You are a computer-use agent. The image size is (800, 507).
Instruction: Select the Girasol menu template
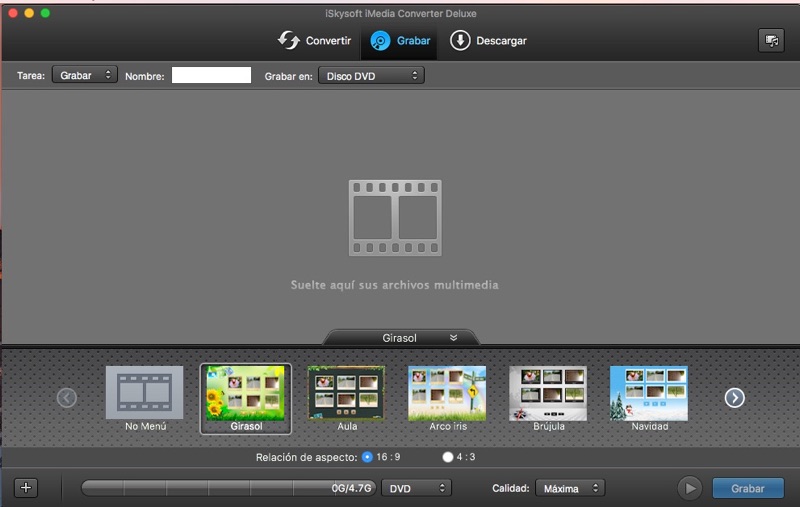click(x=245, y=399)
